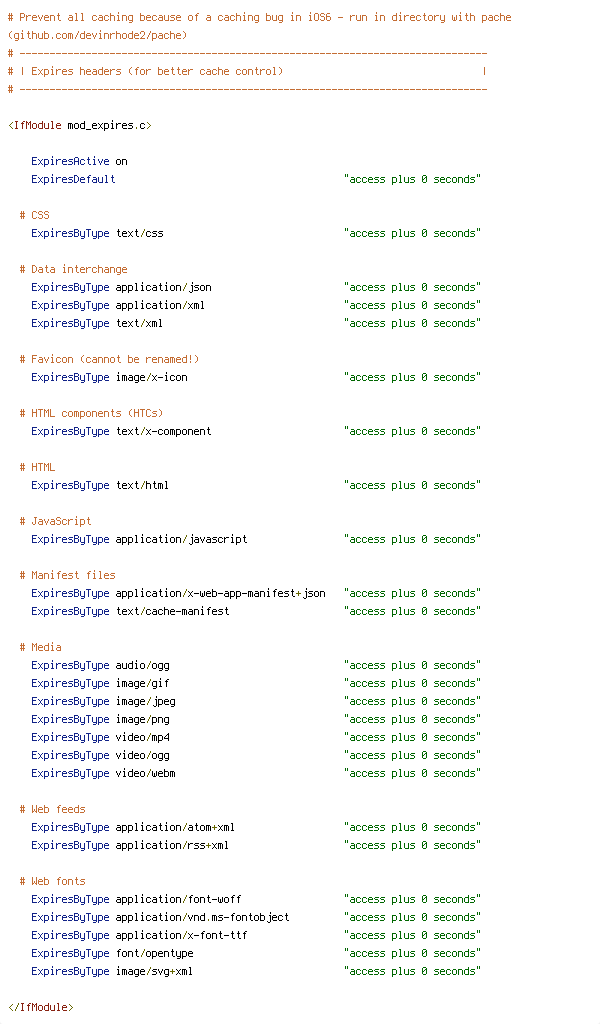The width and height of the screenshot is (600, 1024).
Task: Click the image/svg+xml expiry value
Action: click(412, 972)
